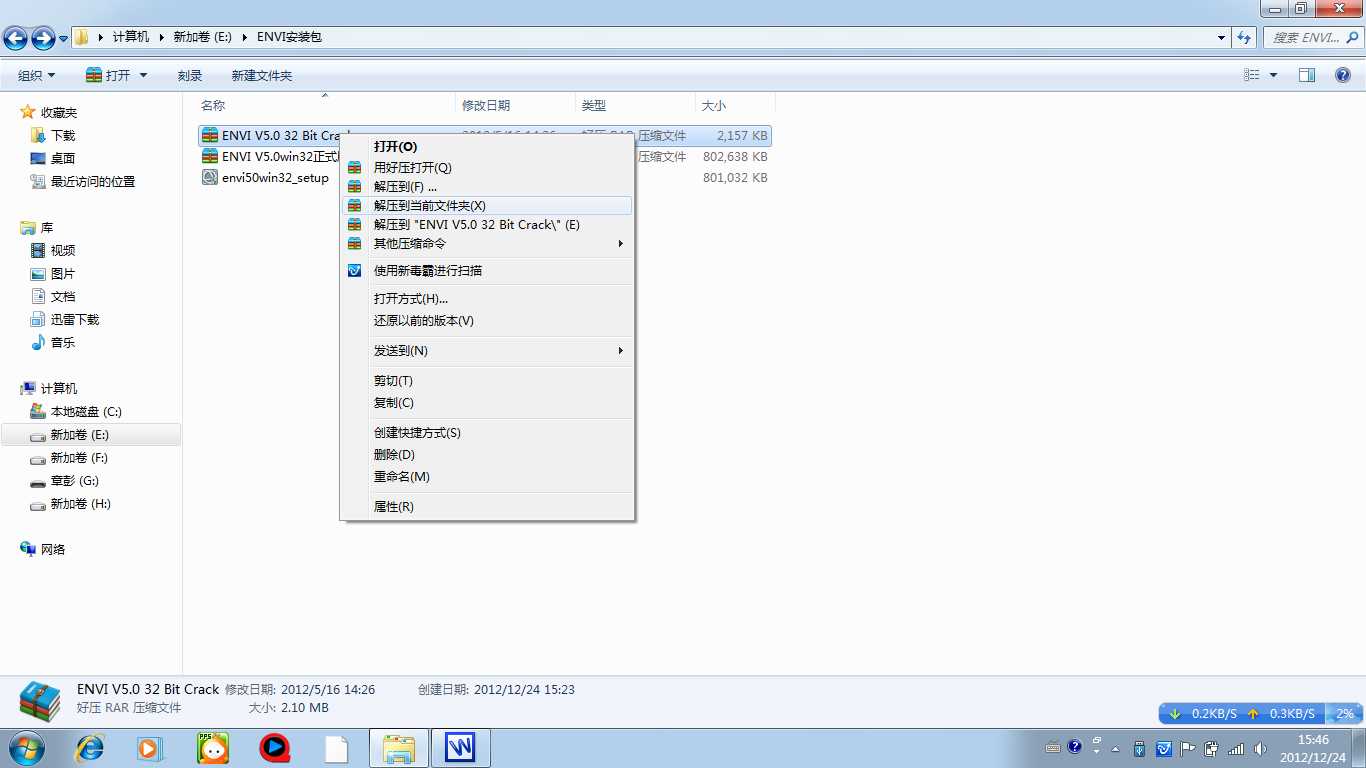This screenshot has width=1366, height=768.
Task: Click the Windows Start button
Action: click(25, 748)
